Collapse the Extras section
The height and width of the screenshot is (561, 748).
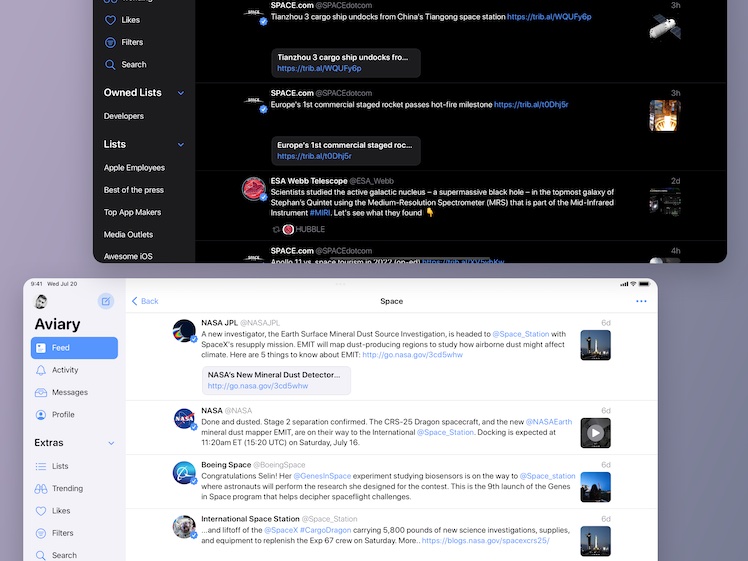coord(111,443)
